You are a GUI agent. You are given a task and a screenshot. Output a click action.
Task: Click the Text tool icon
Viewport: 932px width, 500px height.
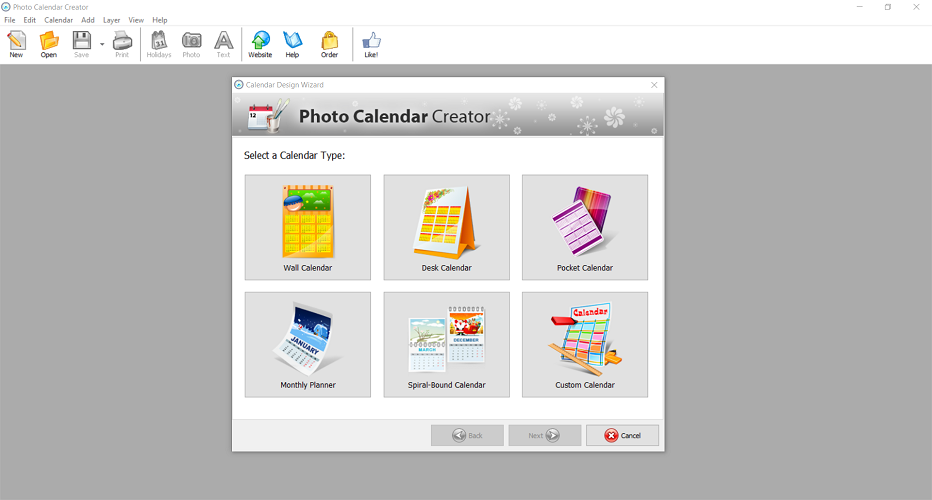pyautogui.click(x=223, y=45)
